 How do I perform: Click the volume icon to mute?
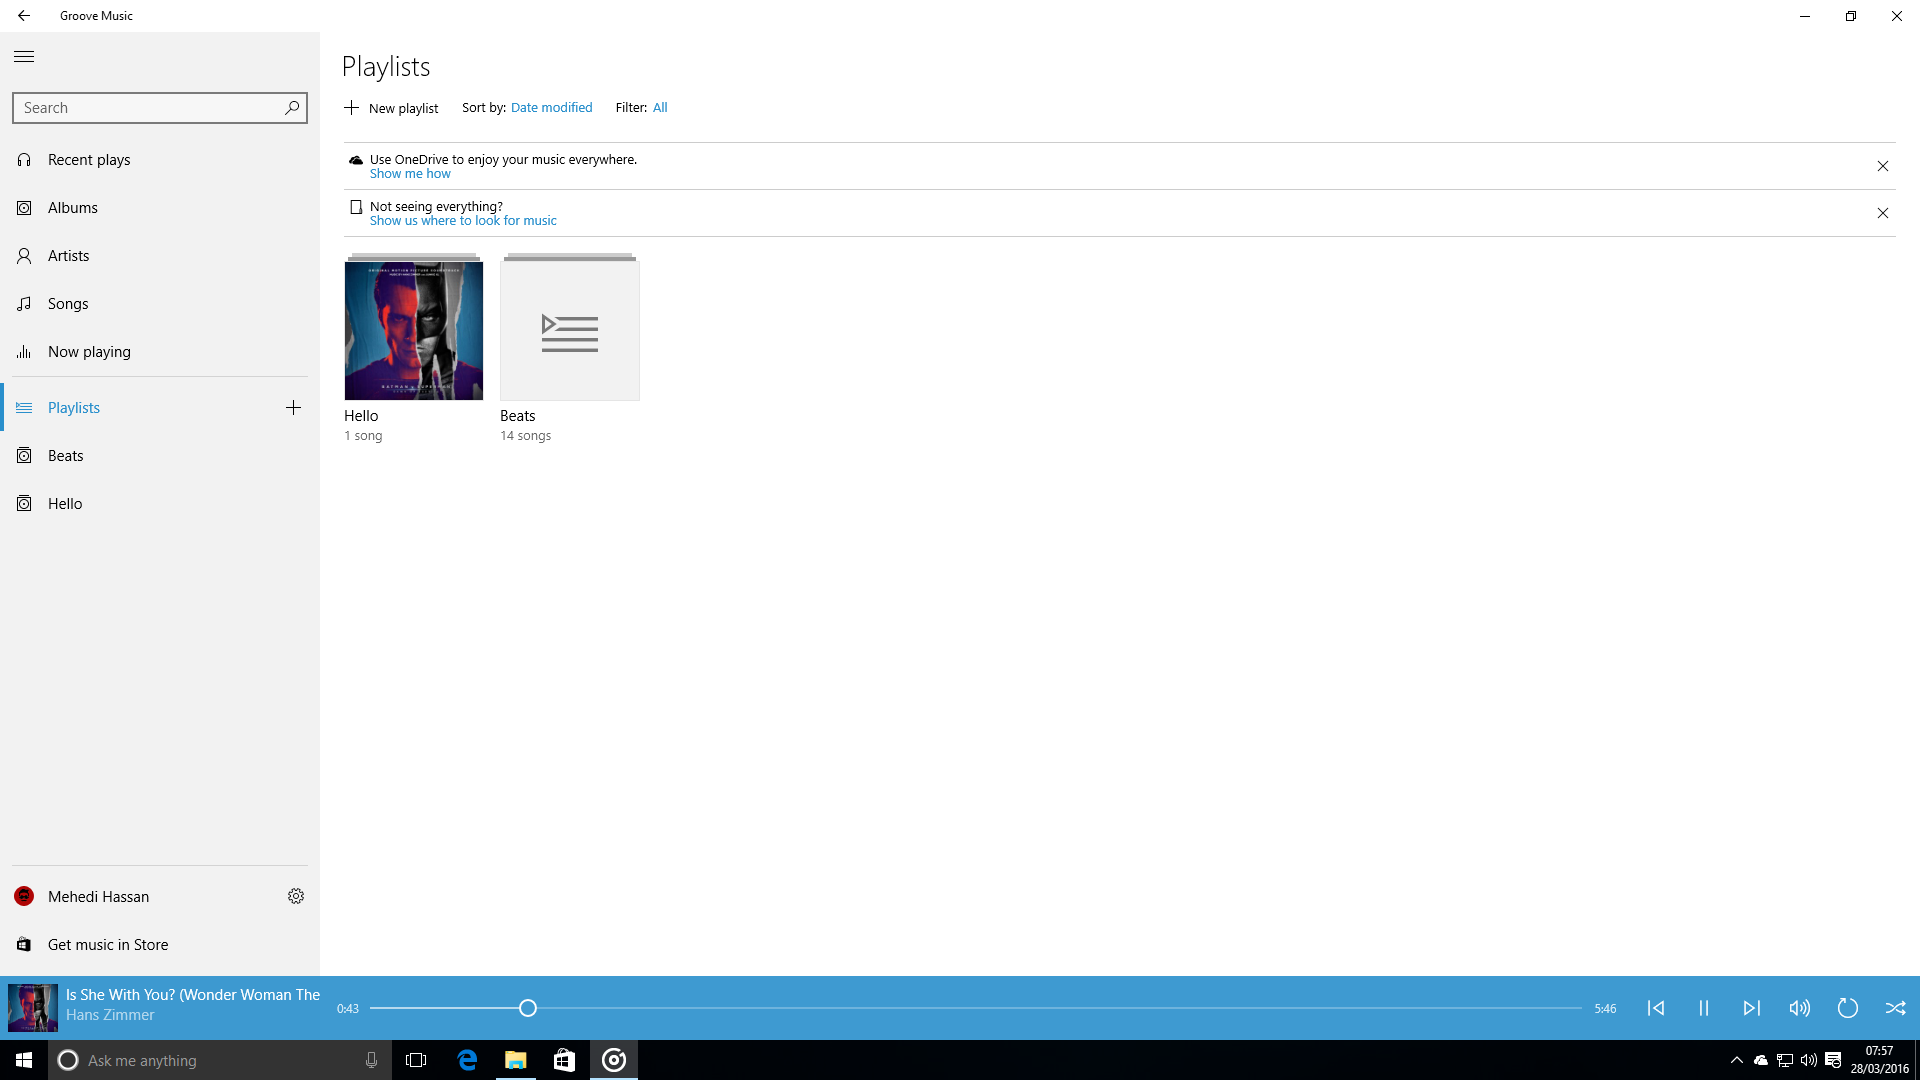coord(1799,1007)
